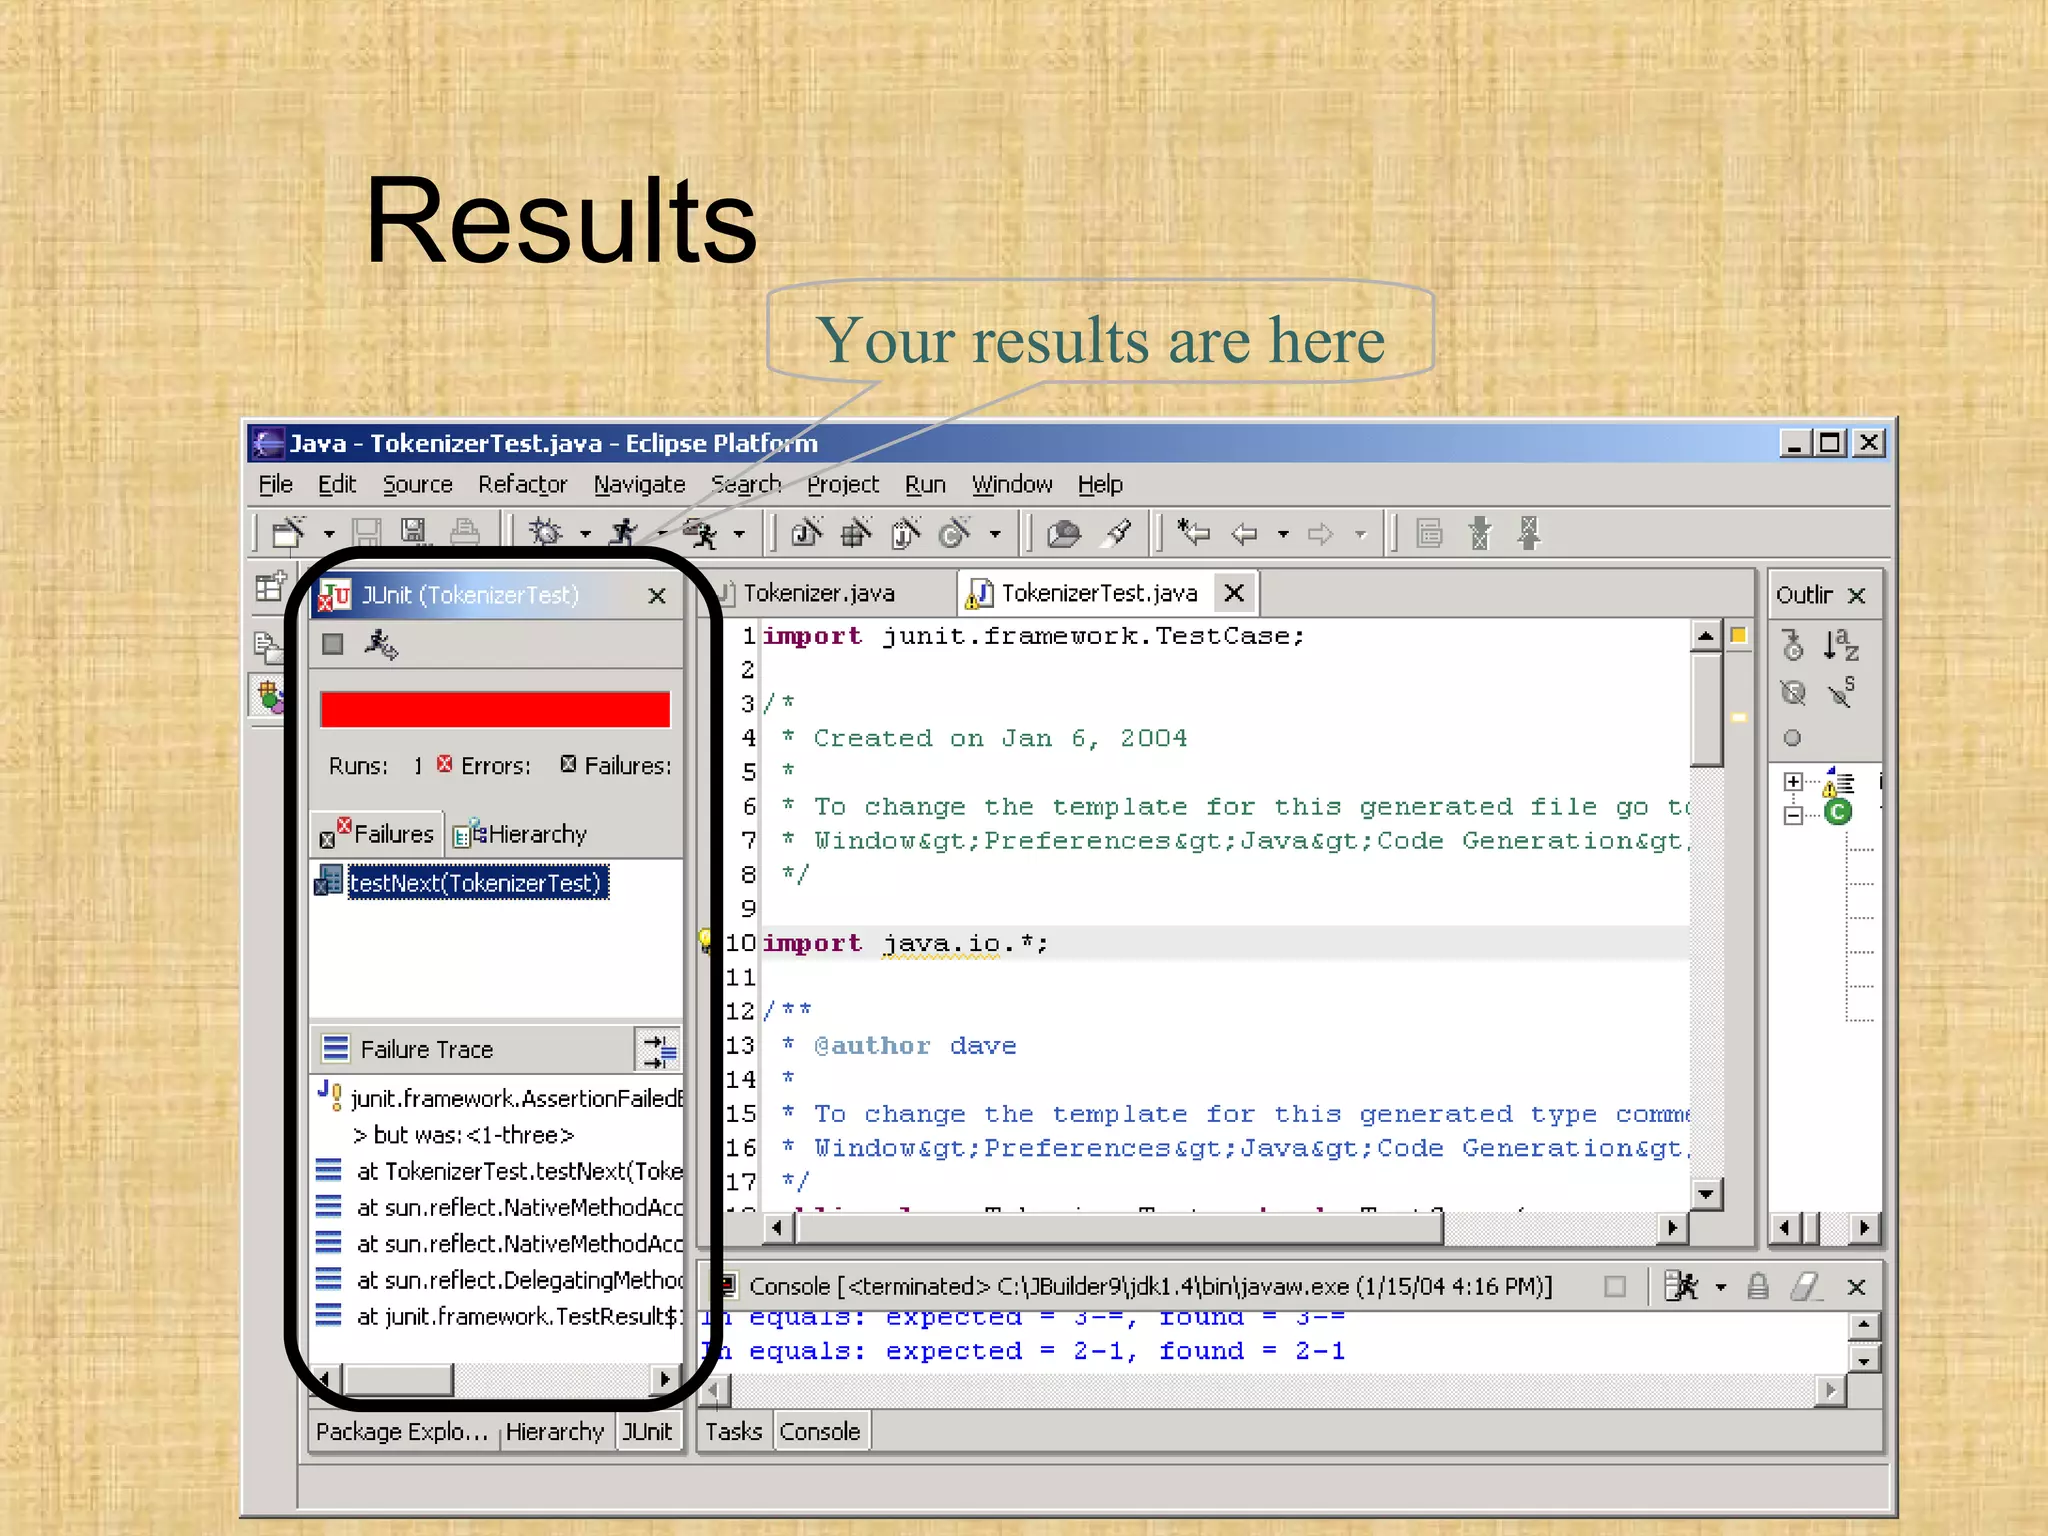Click the Debug bug icon
The image size is (2048, 1536).
tap(546, 533)
